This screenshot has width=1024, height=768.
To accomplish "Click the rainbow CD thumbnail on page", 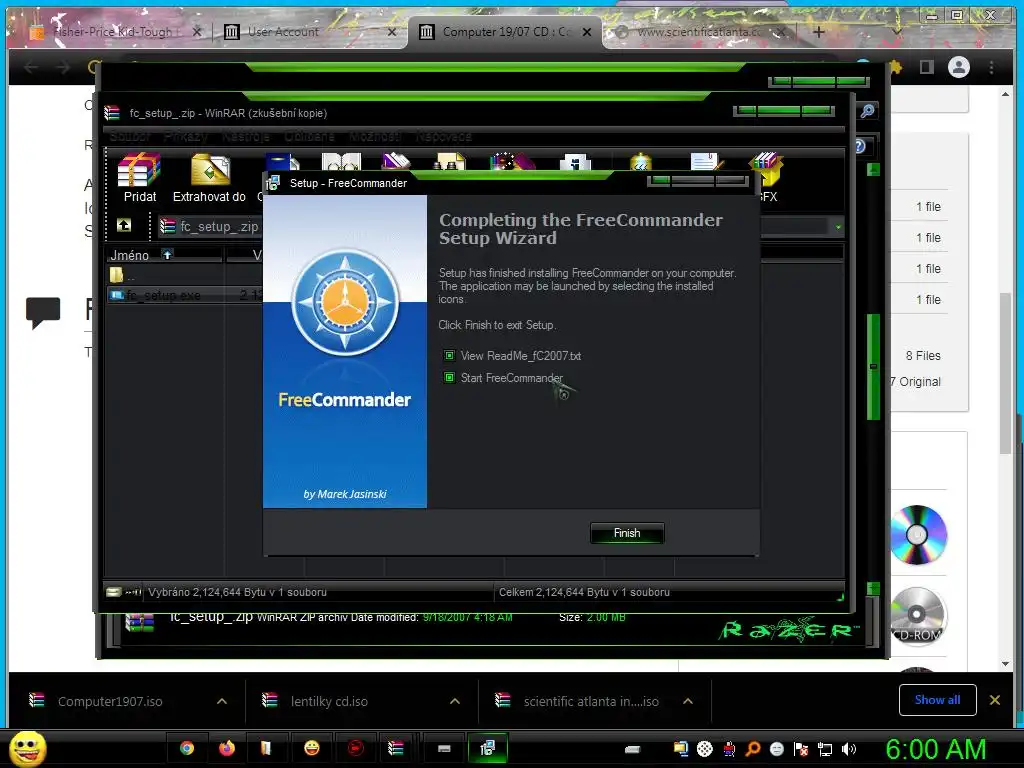I will tap(918, 534).
